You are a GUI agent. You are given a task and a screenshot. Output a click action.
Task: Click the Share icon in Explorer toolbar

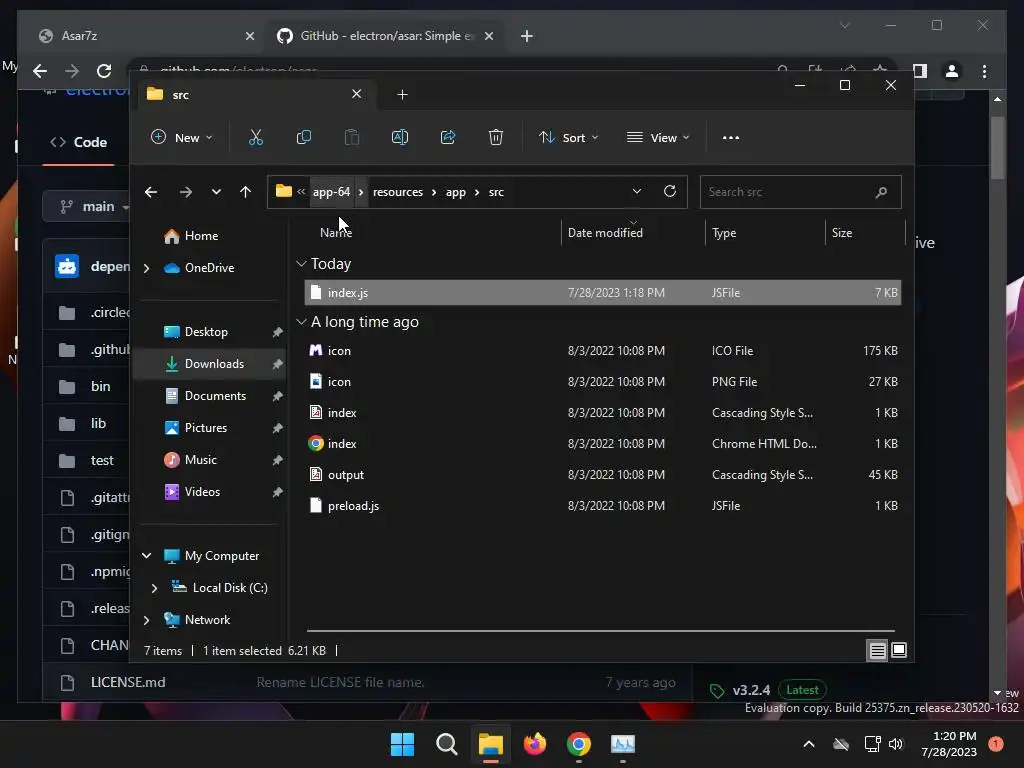pyautogui.click(x=448, y=137)
